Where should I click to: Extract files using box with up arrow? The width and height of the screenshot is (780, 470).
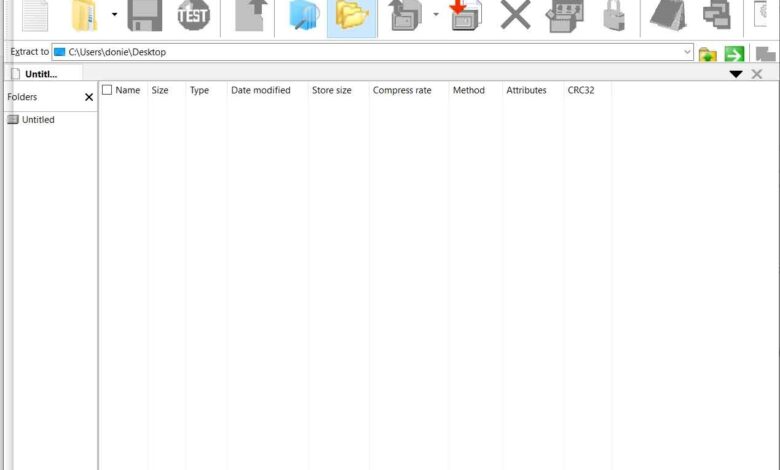click(405, 15)
